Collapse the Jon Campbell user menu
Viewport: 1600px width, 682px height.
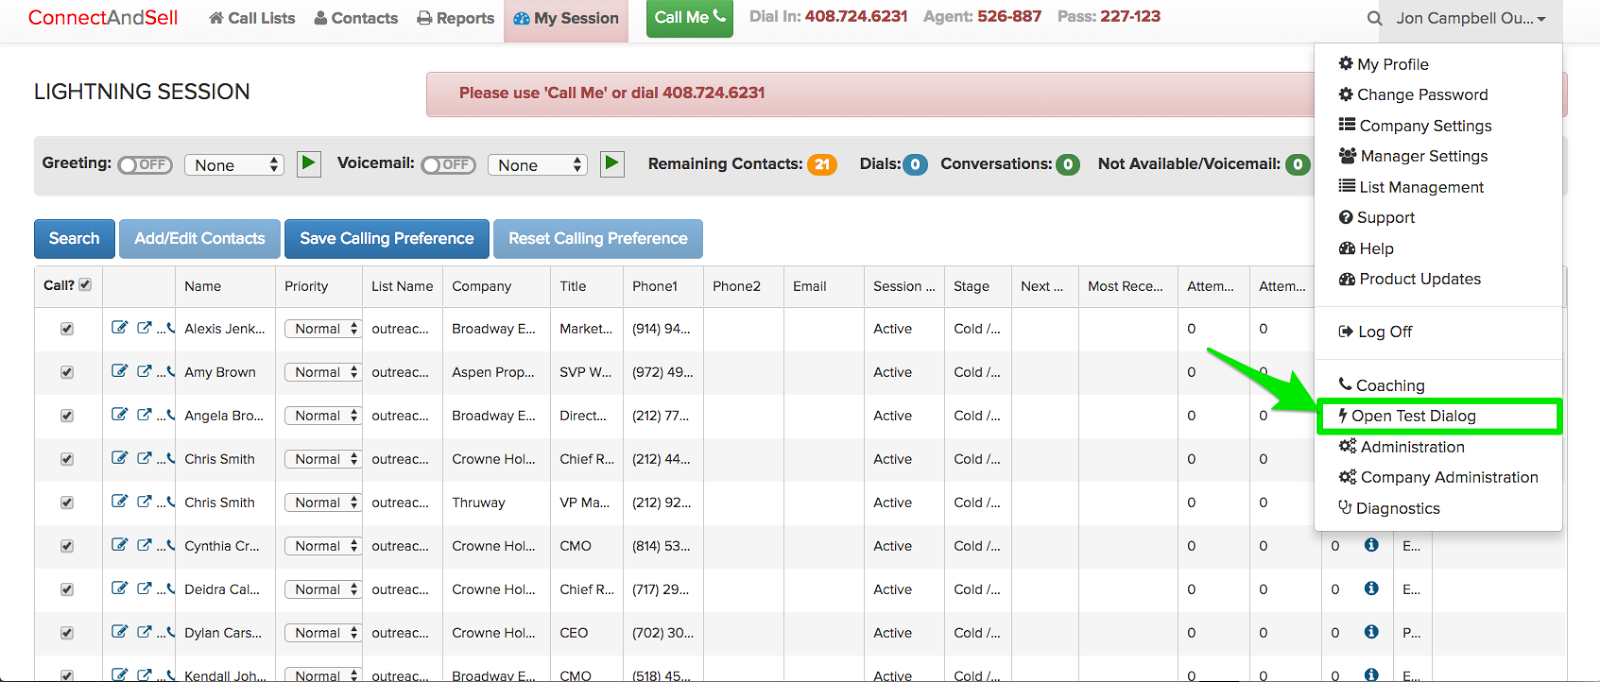(x=1471, y=18)
